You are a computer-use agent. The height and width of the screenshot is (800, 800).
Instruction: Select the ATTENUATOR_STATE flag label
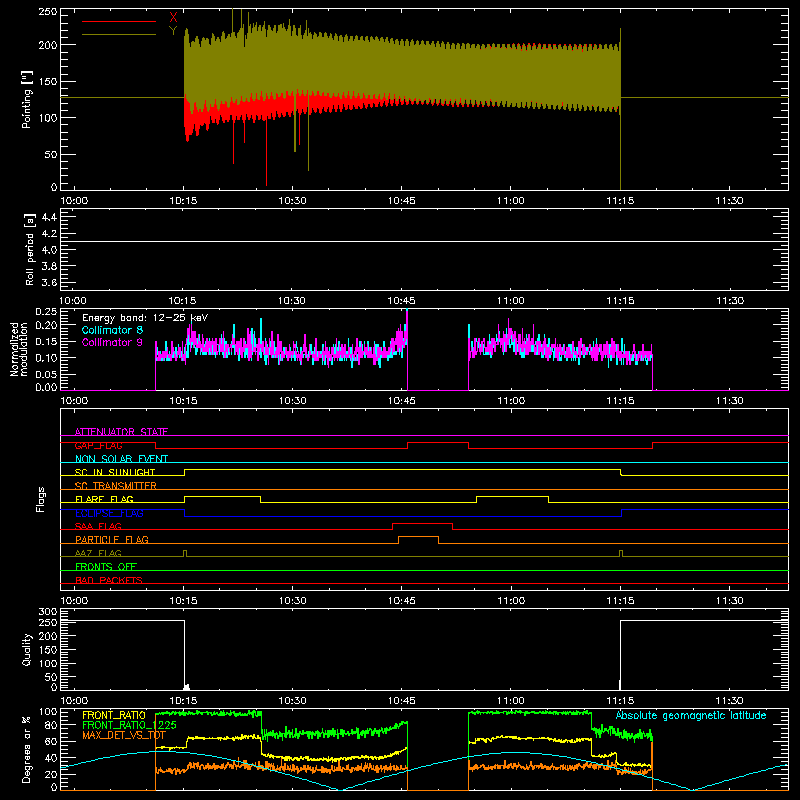pos(121,432)
